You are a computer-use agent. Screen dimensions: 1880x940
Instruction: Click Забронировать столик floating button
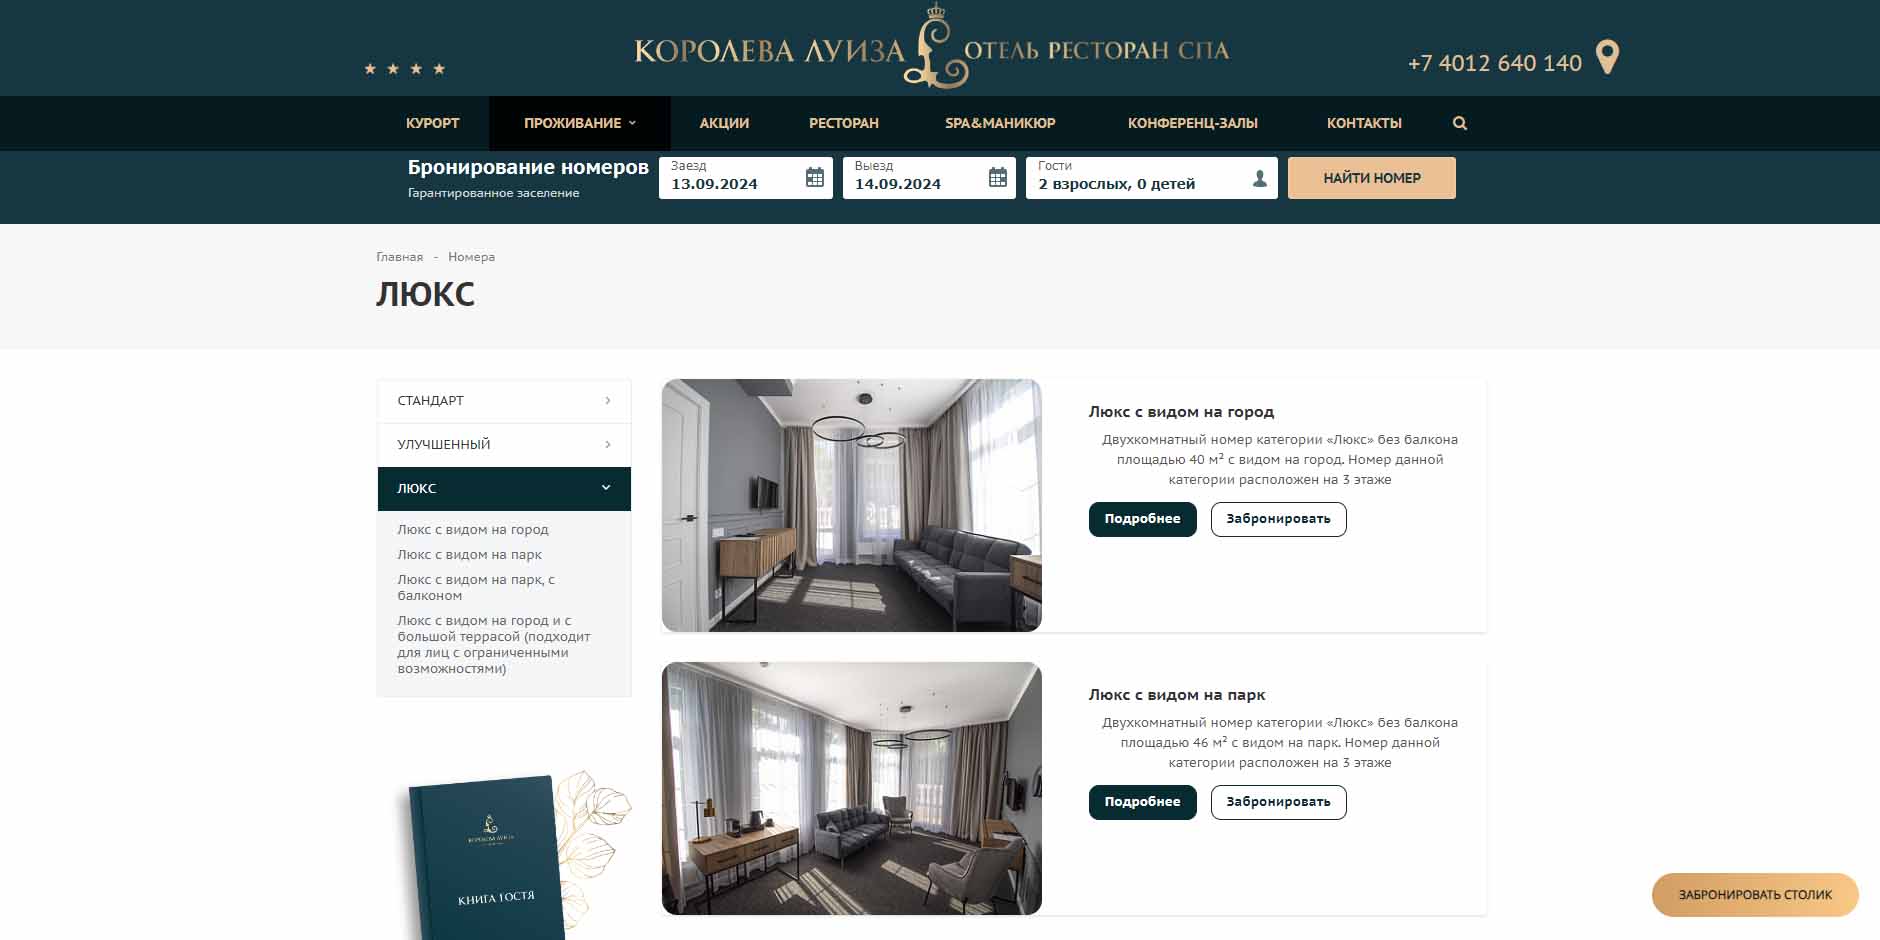(x=1755, y=895)
